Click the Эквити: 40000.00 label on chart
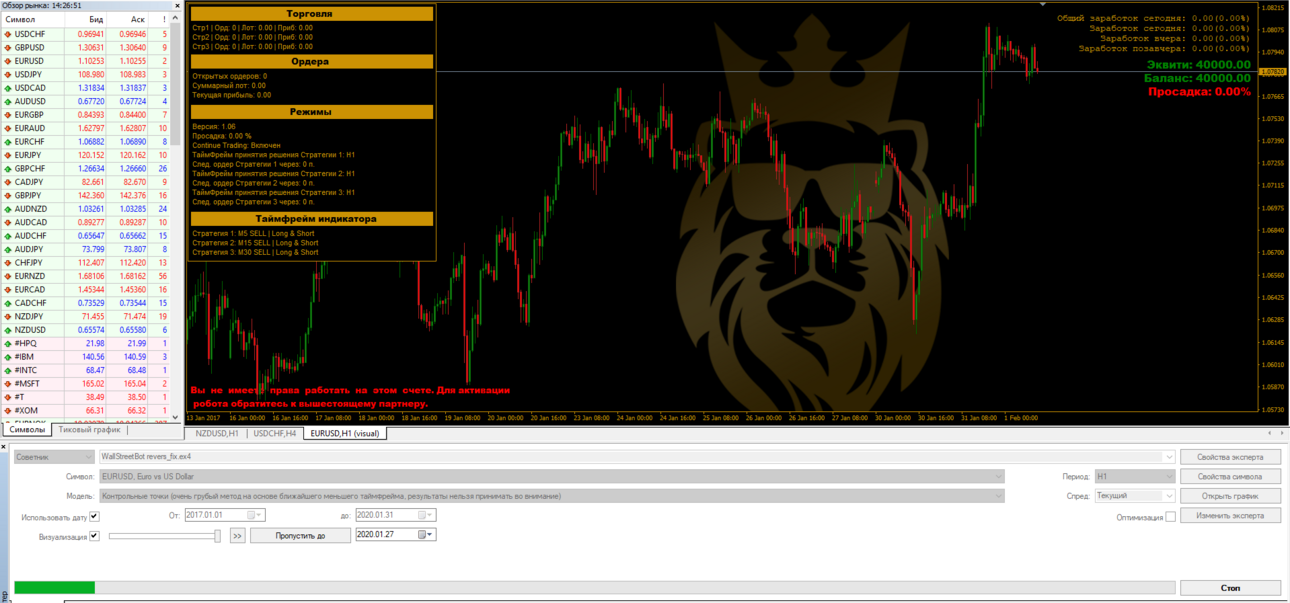The image size is (1290, 603). [x=1198, y=64]
